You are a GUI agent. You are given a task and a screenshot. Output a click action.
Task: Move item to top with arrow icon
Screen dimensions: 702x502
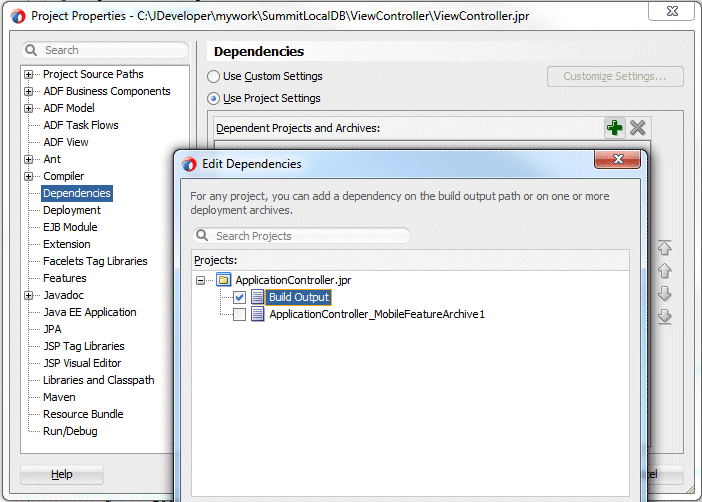tap(664, 247)
